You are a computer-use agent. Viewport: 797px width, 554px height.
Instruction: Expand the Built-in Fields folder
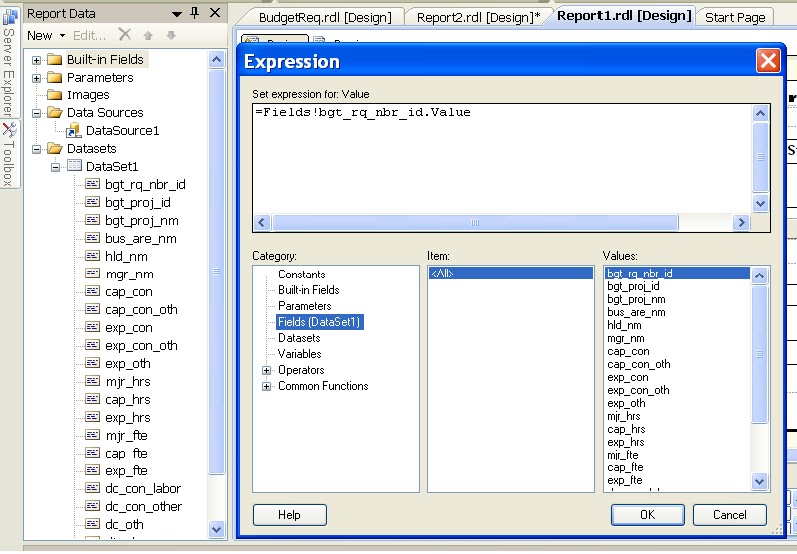tap(36, 60)
